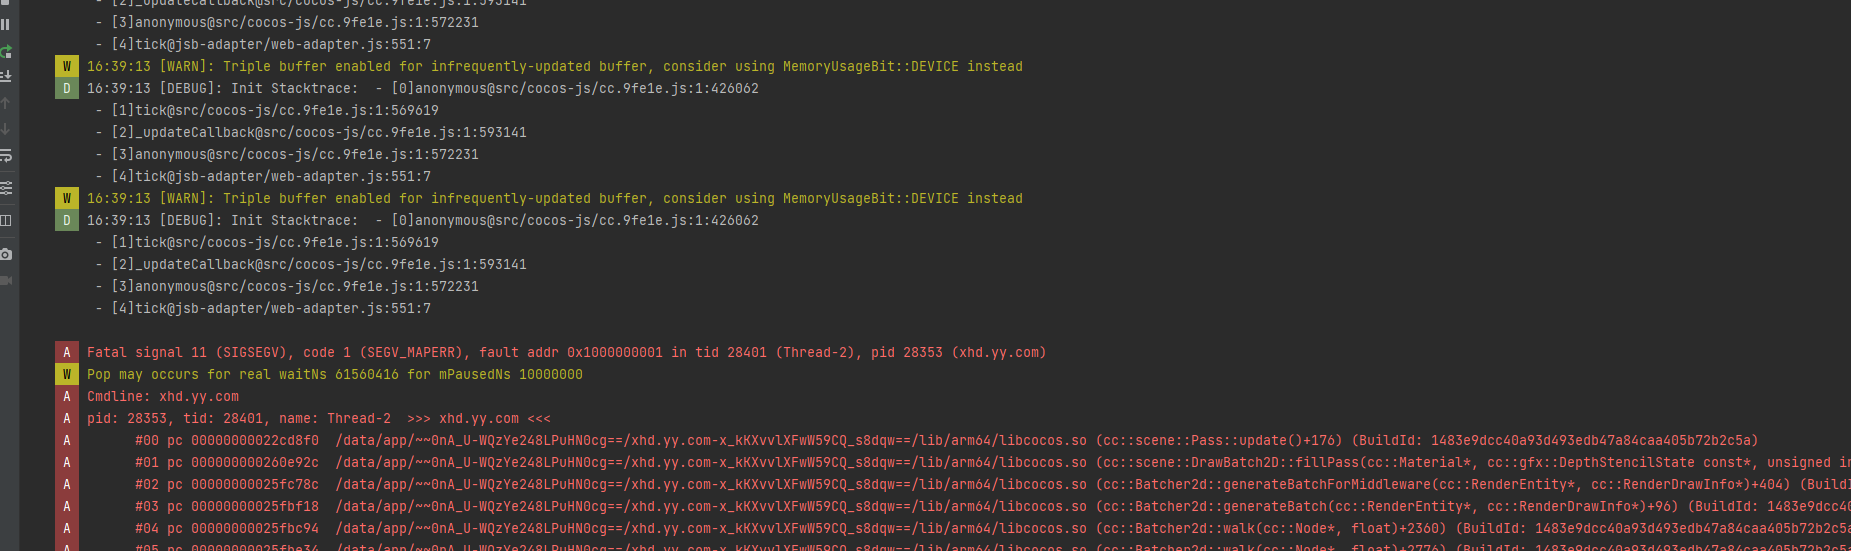Image resolution: width=1851 pixels, height=551 pixels.
Task: Click the 'Cmdline: xhd.yy.com' log line
Action: [x=163, y=396]
